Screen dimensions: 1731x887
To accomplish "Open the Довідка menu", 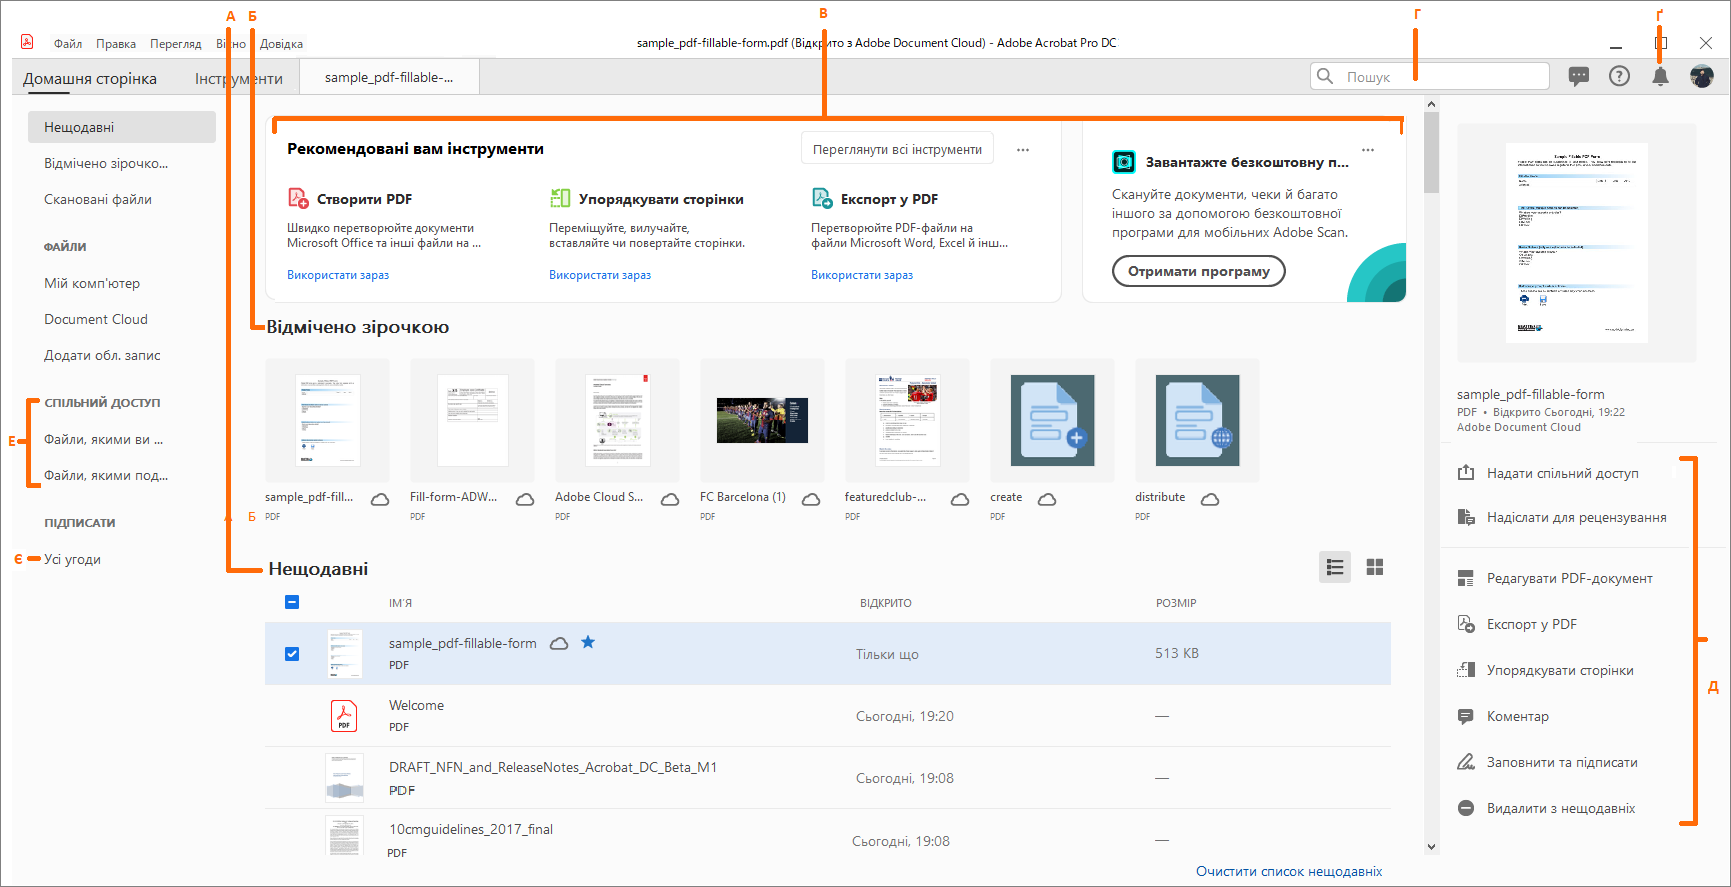I will pos(282,44).
